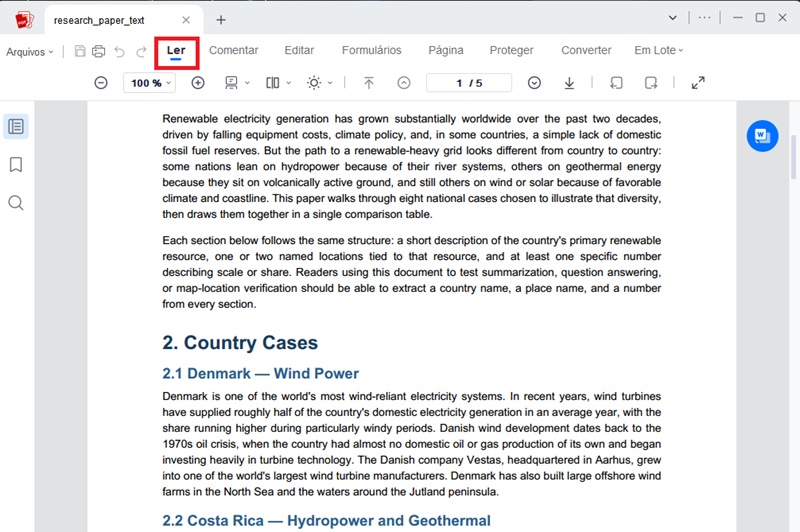Rotate page counterclockwise icon

616,83
